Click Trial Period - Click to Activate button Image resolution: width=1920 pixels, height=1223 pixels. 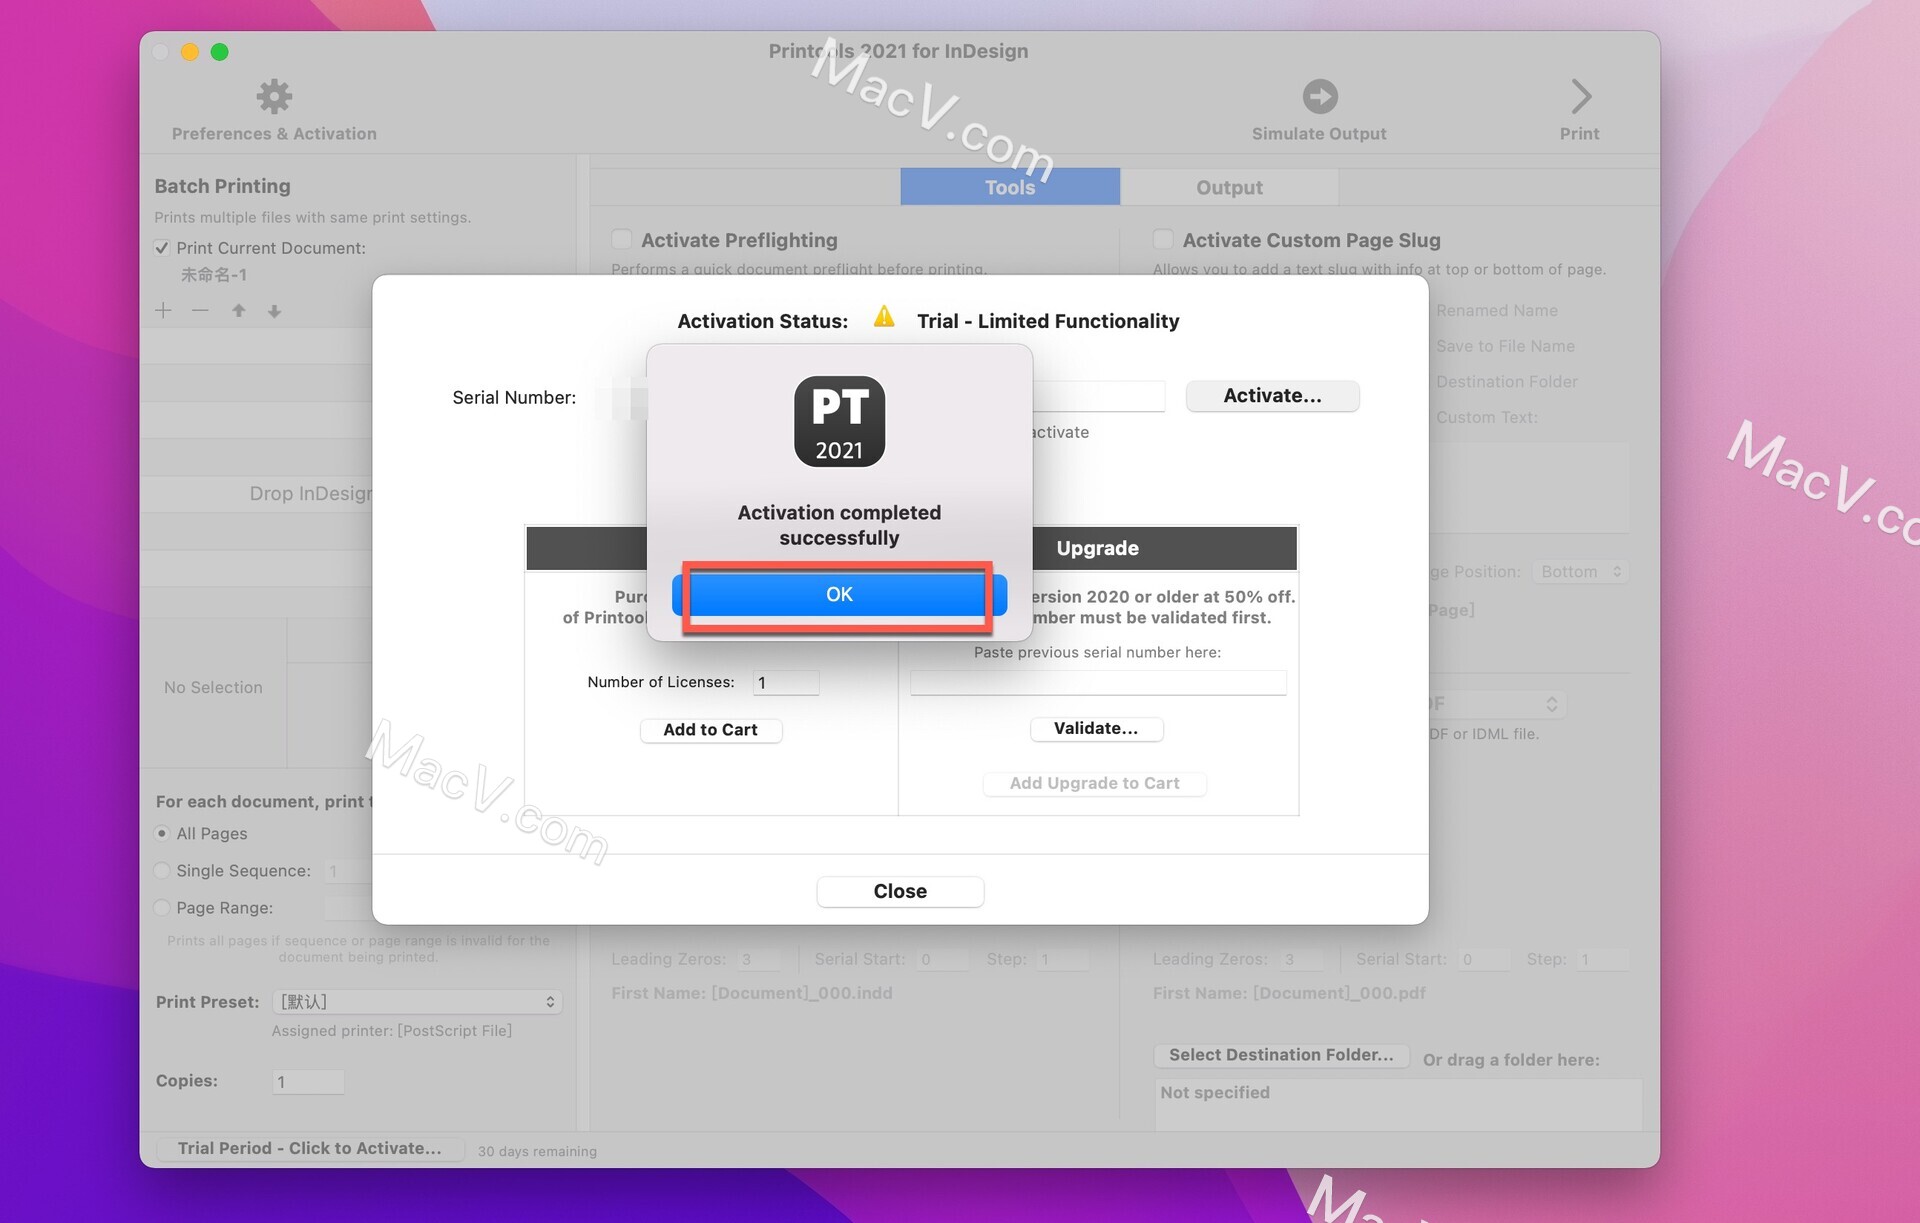click(x=309, y=1148)
